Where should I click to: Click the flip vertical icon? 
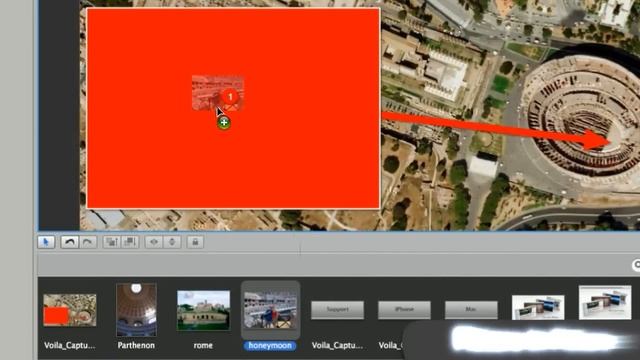point(172,242)
